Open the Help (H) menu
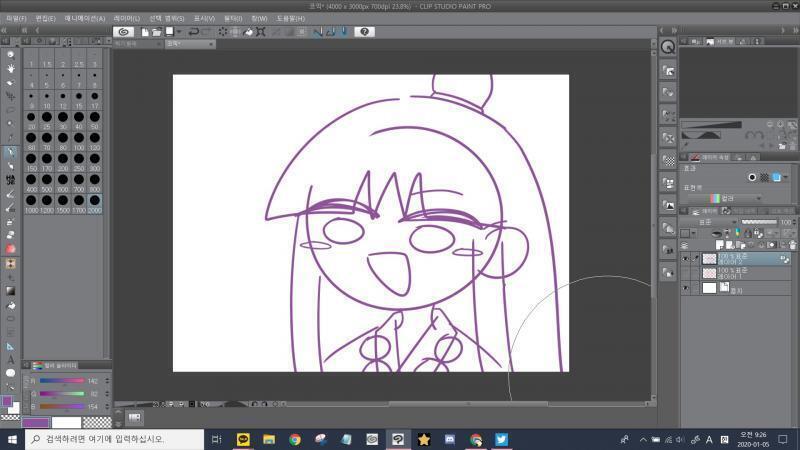Image resolution: width=800 pixels, height=450 pixels. [x=290, y=18]
